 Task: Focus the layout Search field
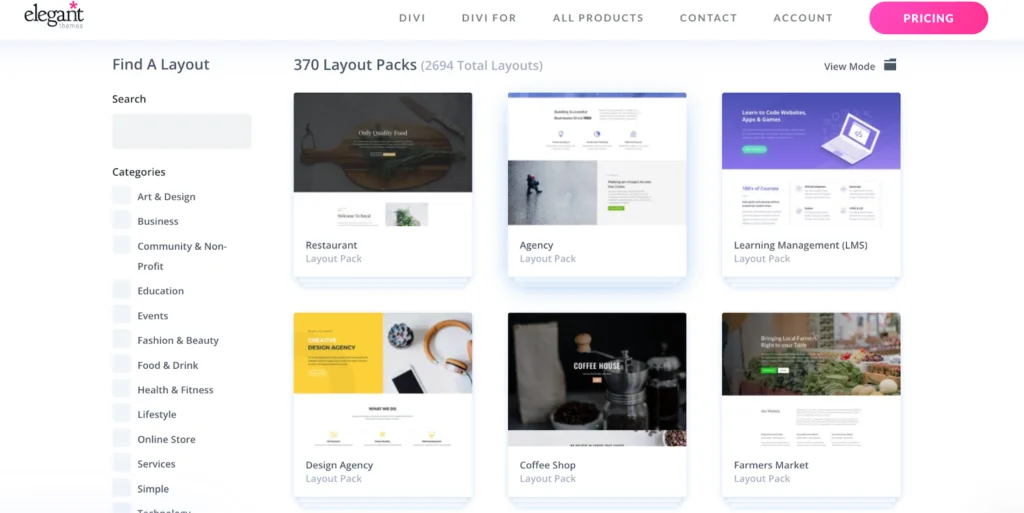pos(182,131)
